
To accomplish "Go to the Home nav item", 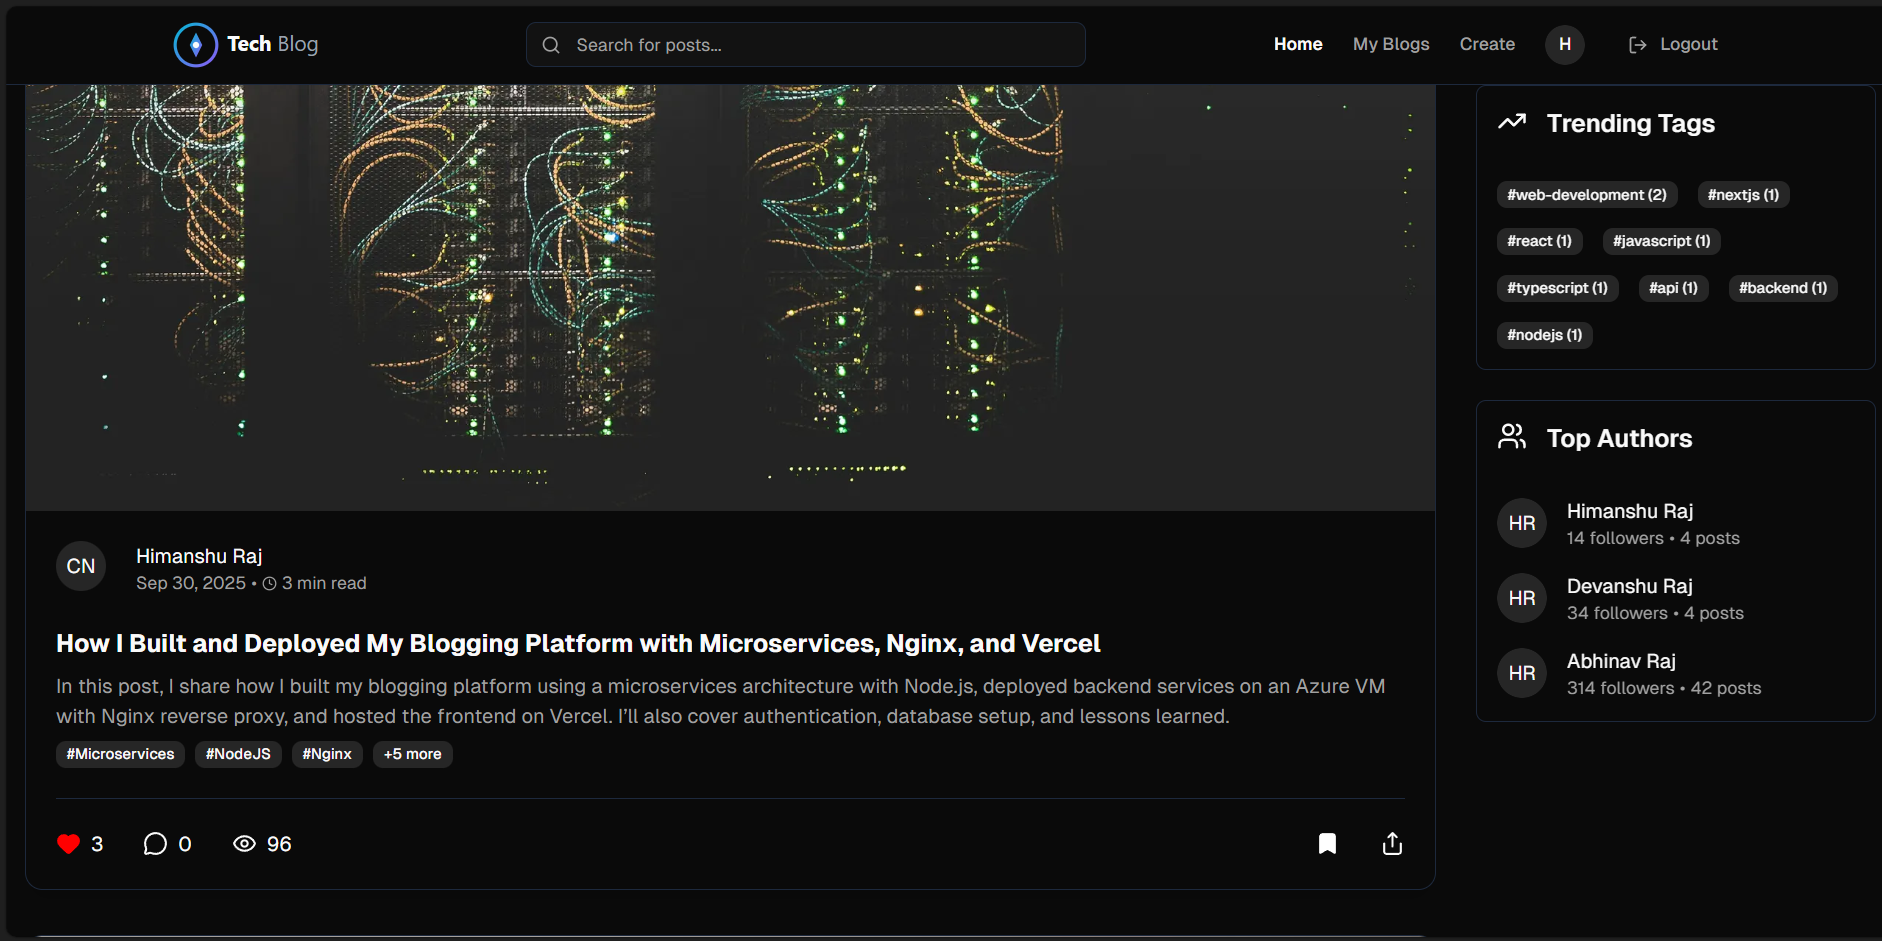I will tap(1297, 45).
